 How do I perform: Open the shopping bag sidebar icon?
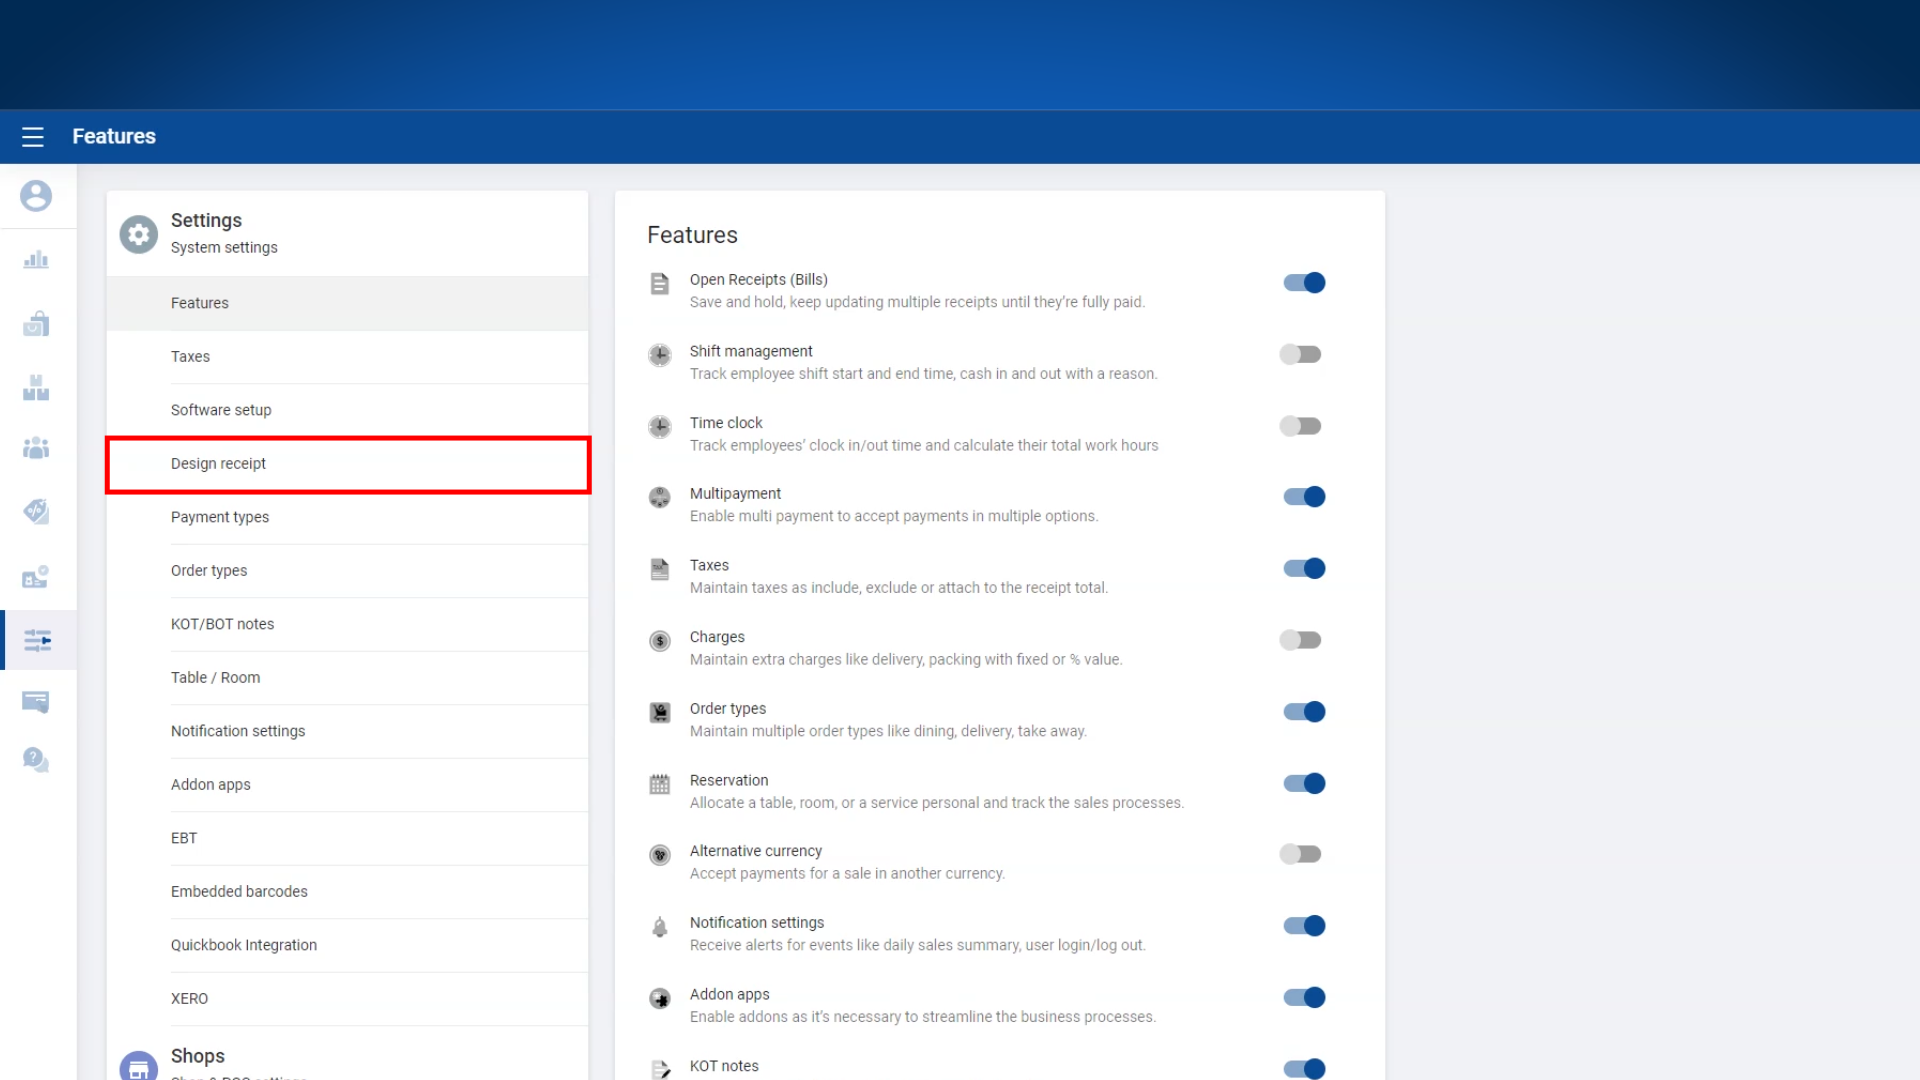click(36, 324)
